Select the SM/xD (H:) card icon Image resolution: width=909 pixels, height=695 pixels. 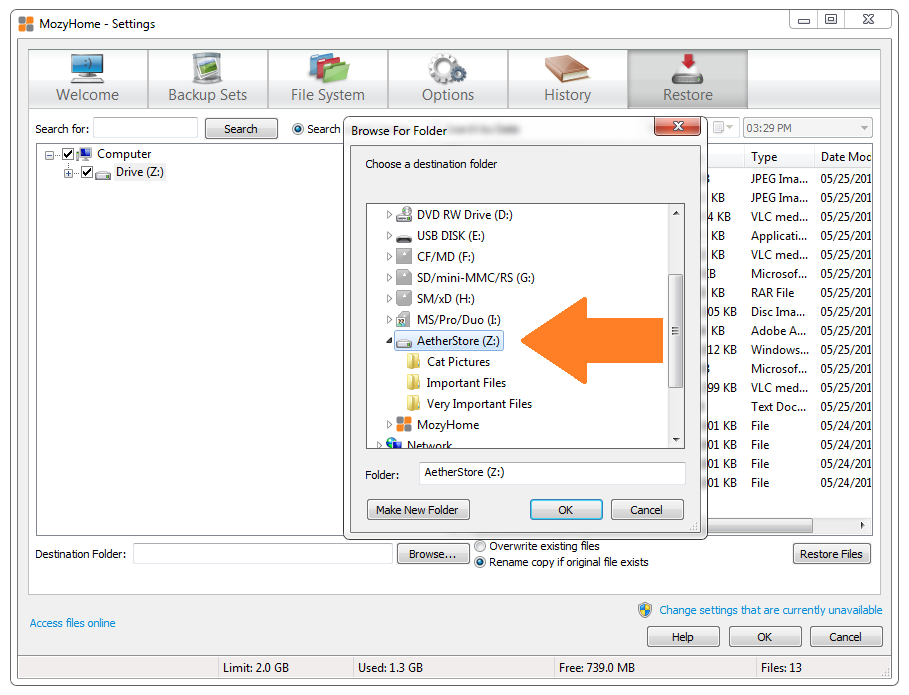(x=403, y=299)
